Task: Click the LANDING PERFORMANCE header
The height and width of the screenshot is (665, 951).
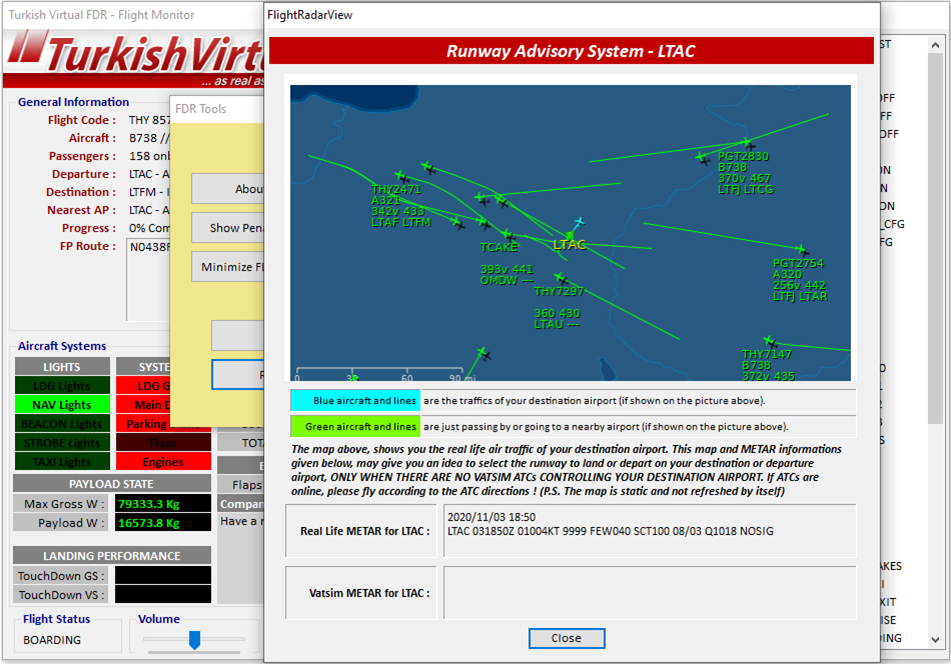Action: [x=112, y=556]
